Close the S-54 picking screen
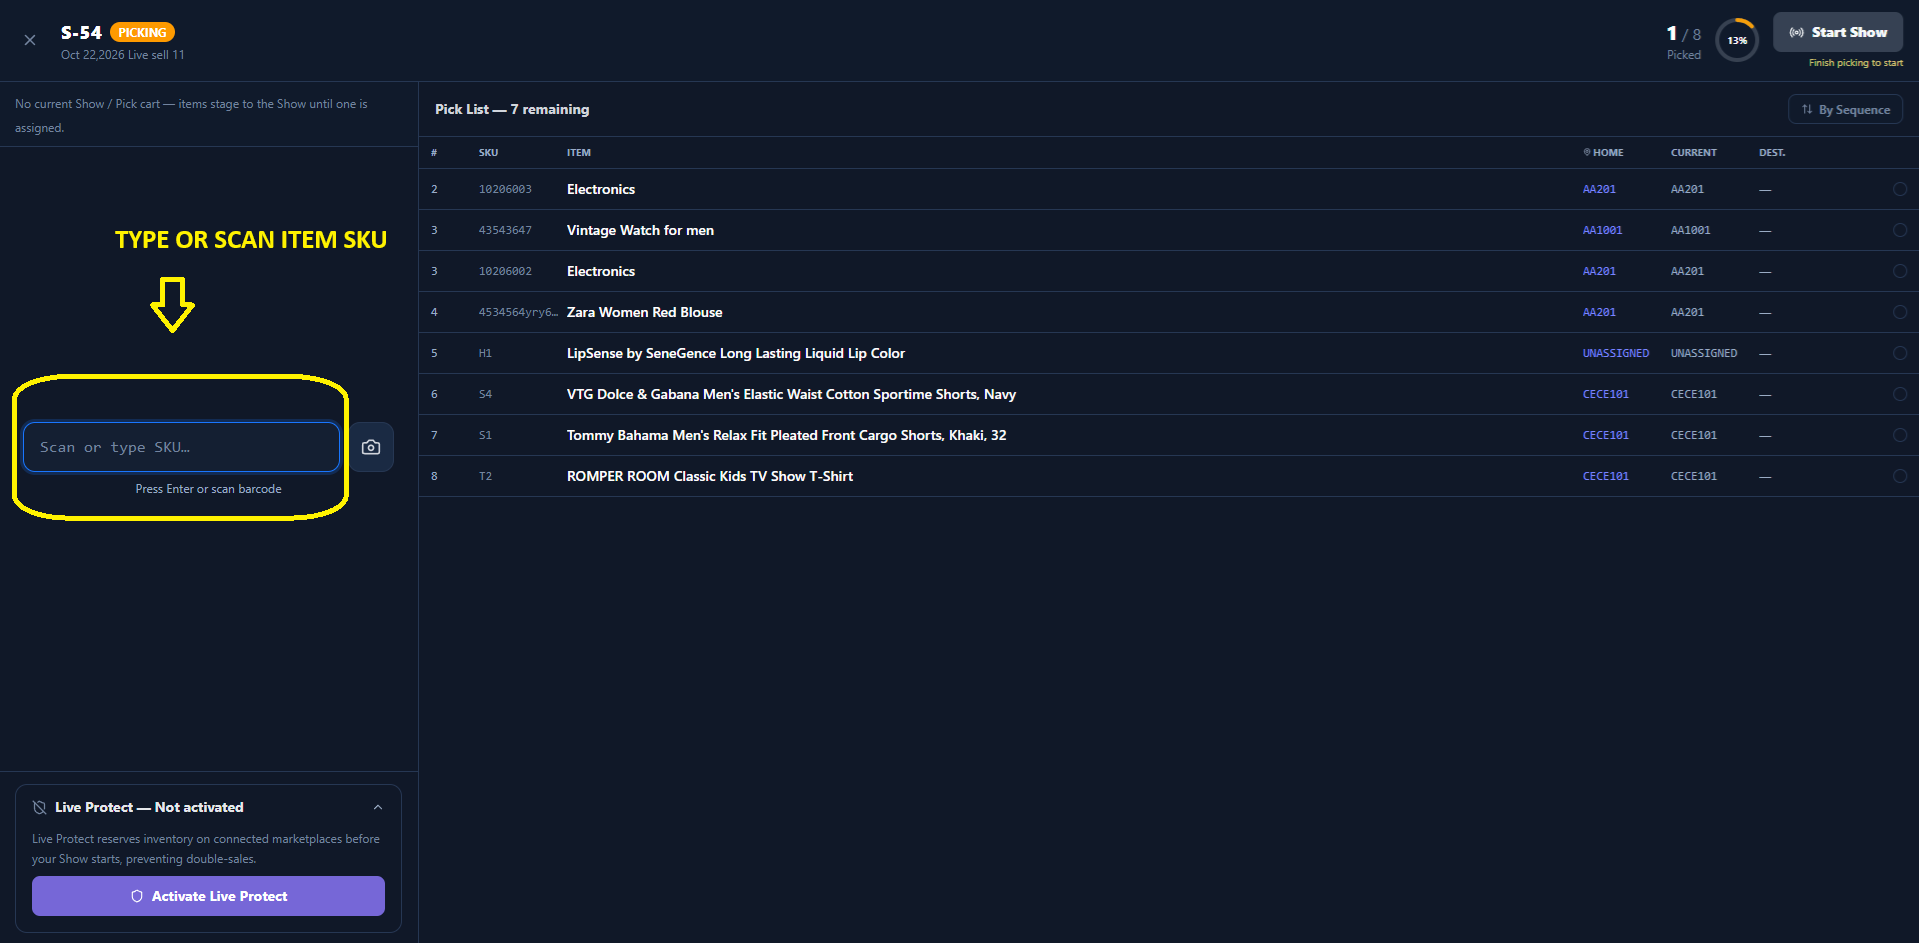This screenshot has width=1920, height=943. [x=30, y=40]
